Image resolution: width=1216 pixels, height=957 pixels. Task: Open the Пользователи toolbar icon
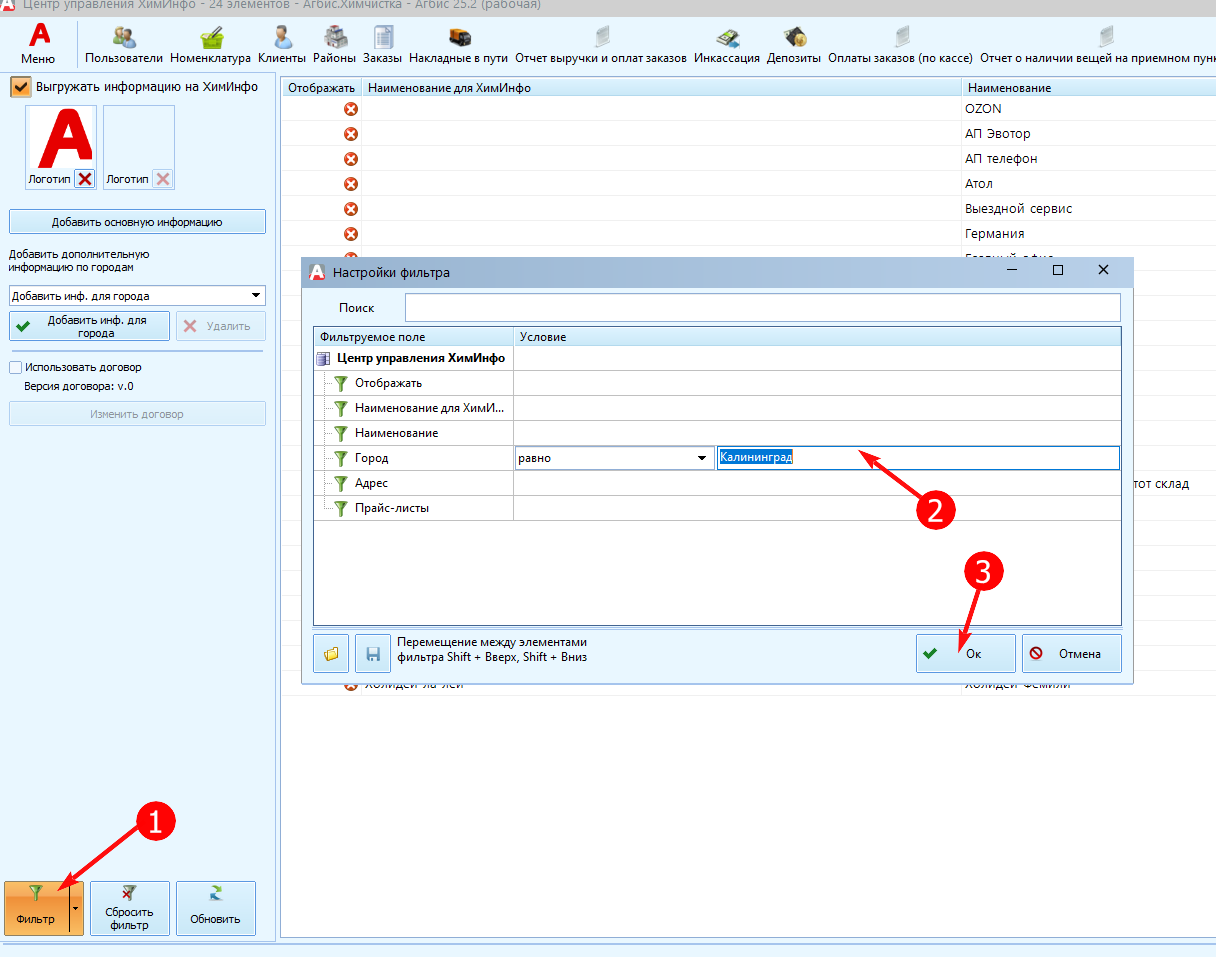124,38
